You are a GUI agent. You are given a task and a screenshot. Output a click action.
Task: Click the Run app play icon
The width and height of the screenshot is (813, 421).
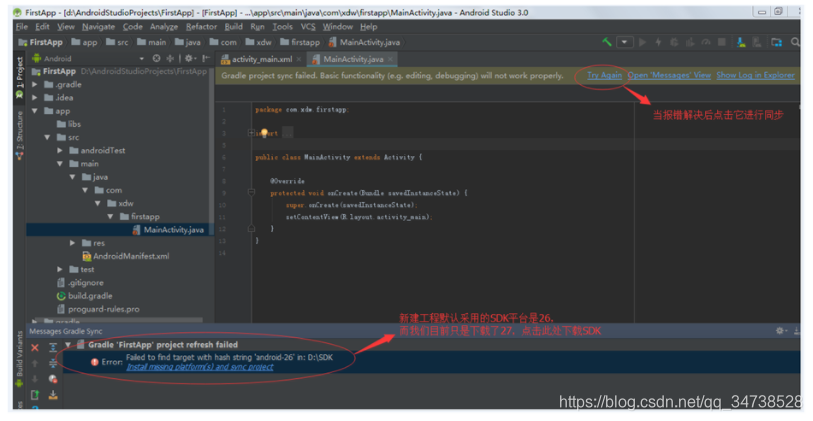643,42
